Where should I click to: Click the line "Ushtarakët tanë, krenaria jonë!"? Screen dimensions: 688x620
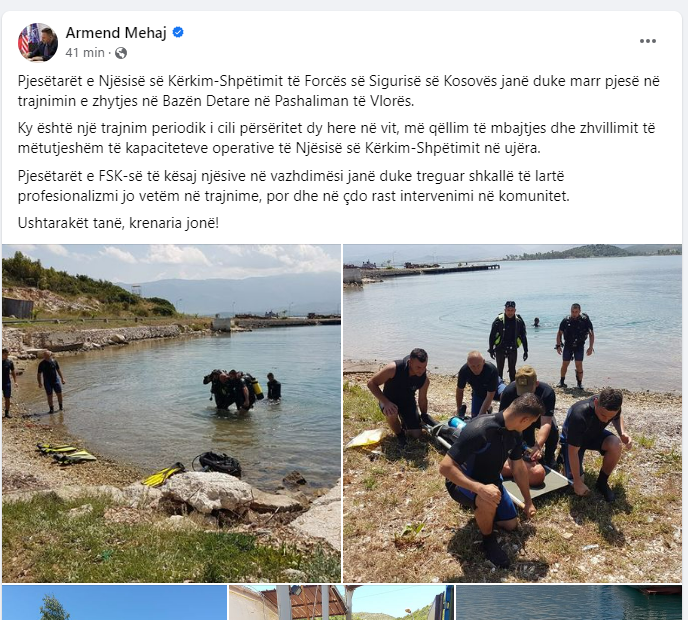click(118, 223)
